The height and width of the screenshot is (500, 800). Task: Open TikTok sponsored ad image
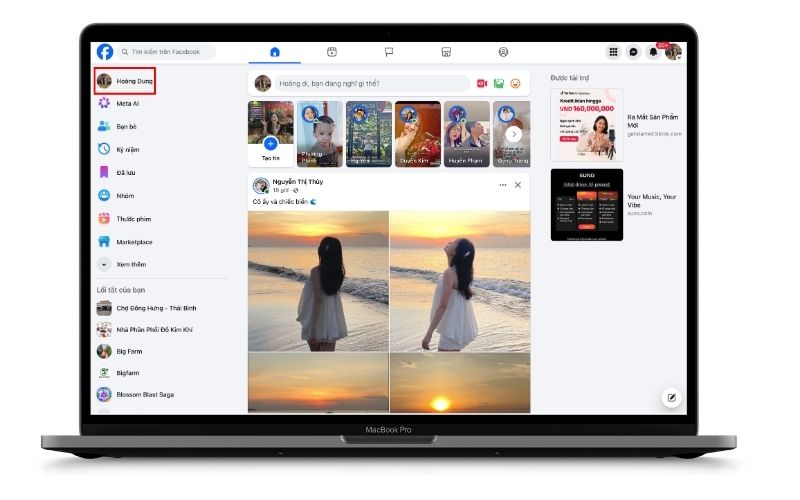587,125
